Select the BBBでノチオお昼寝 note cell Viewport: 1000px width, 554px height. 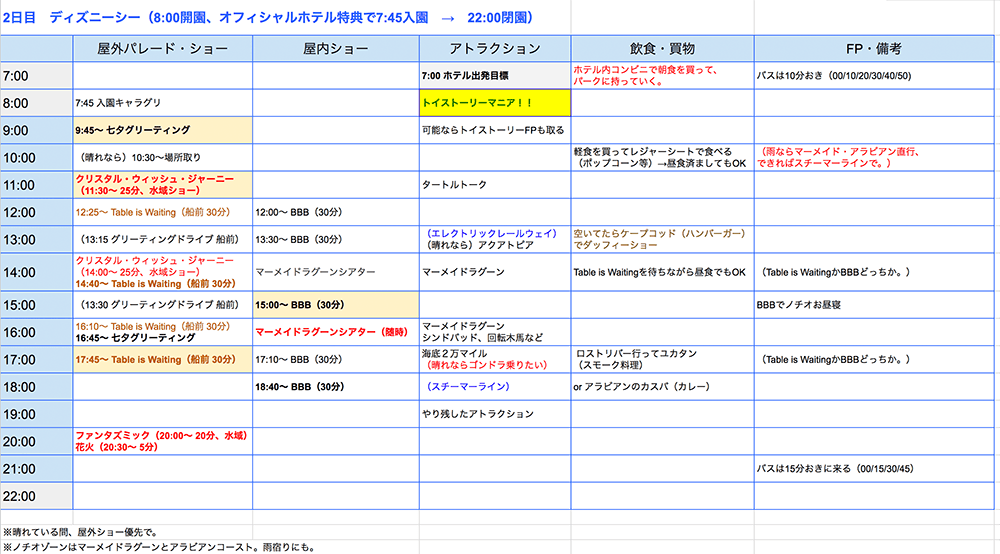click(x=875, y=305)
